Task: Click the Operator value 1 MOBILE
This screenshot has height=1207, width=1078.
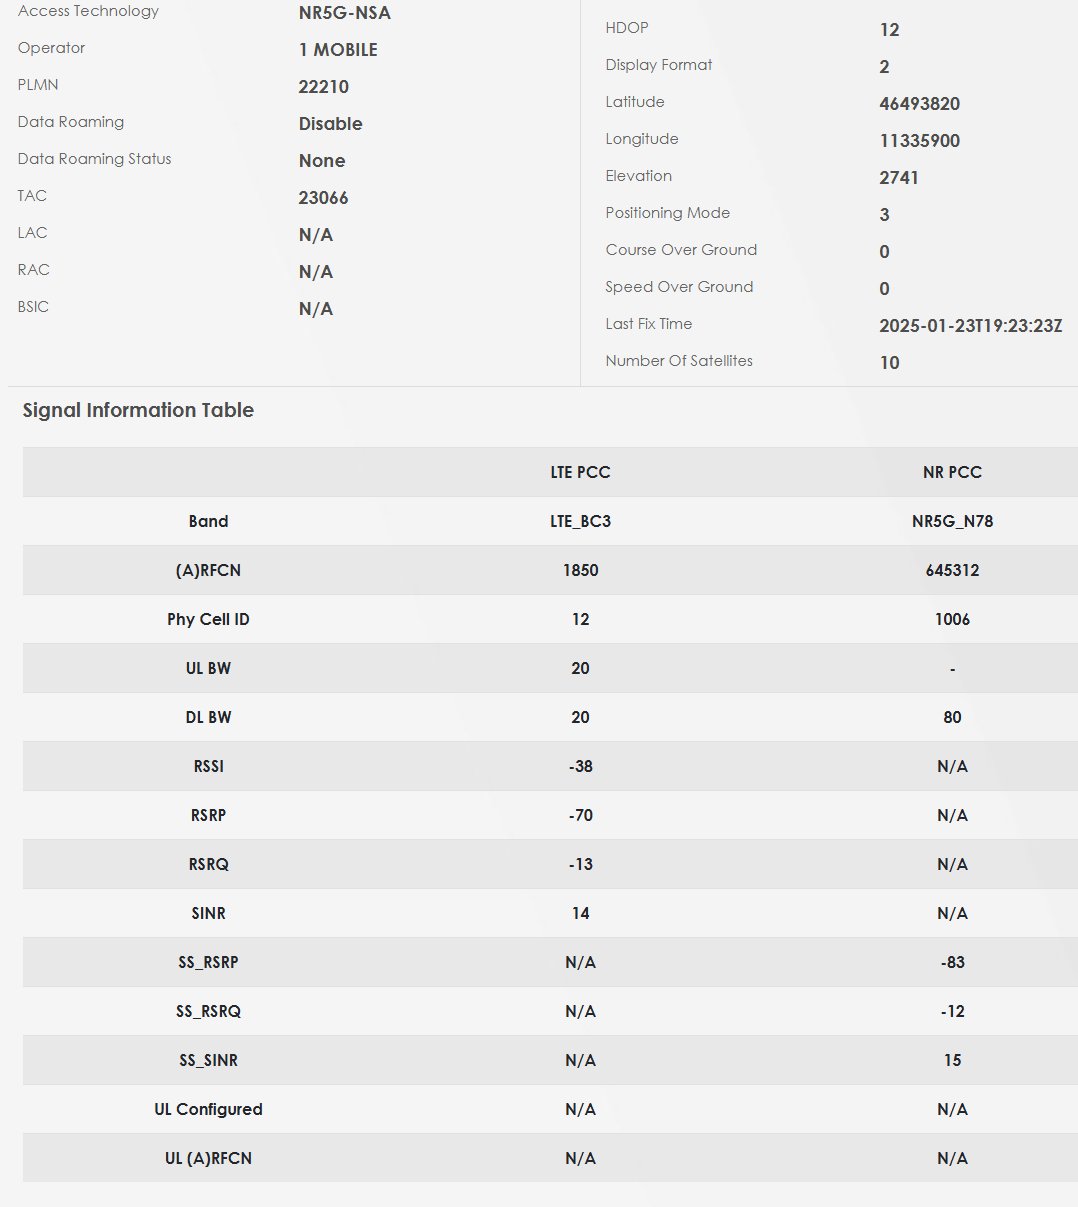Action: click(x=338, y=50)
